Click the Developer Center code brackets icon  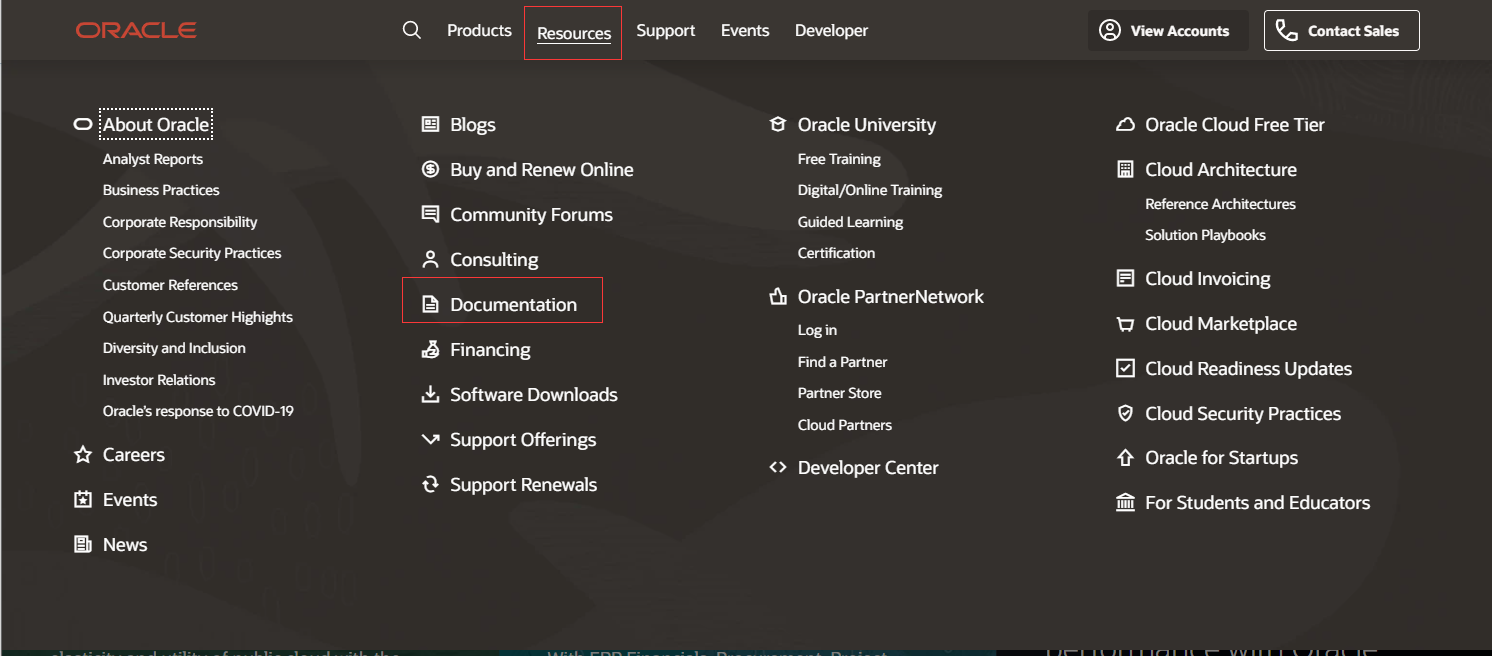(777, 467)
